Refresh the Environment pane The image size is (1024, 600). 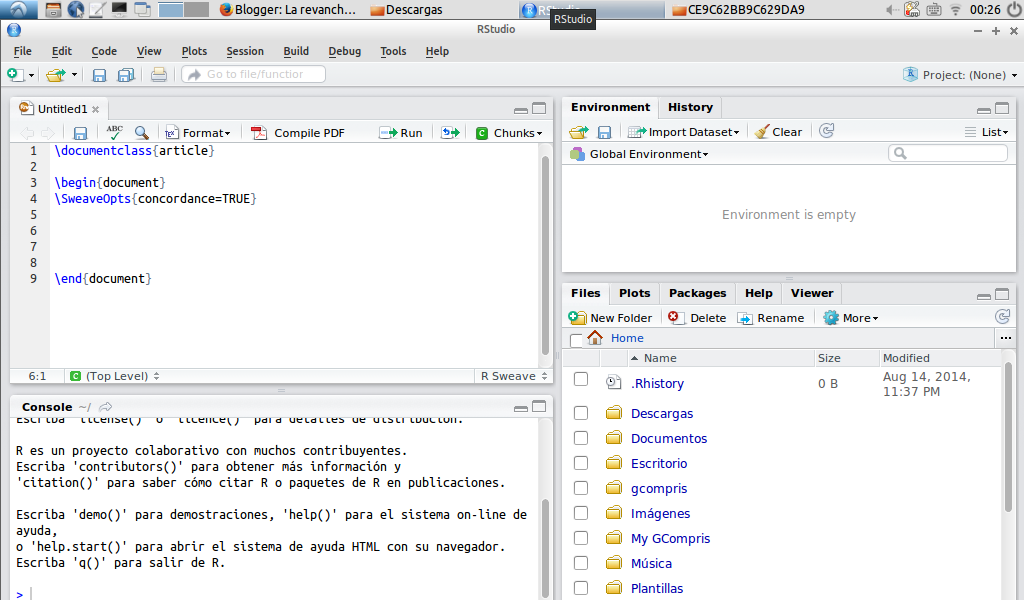pos(826,131)
